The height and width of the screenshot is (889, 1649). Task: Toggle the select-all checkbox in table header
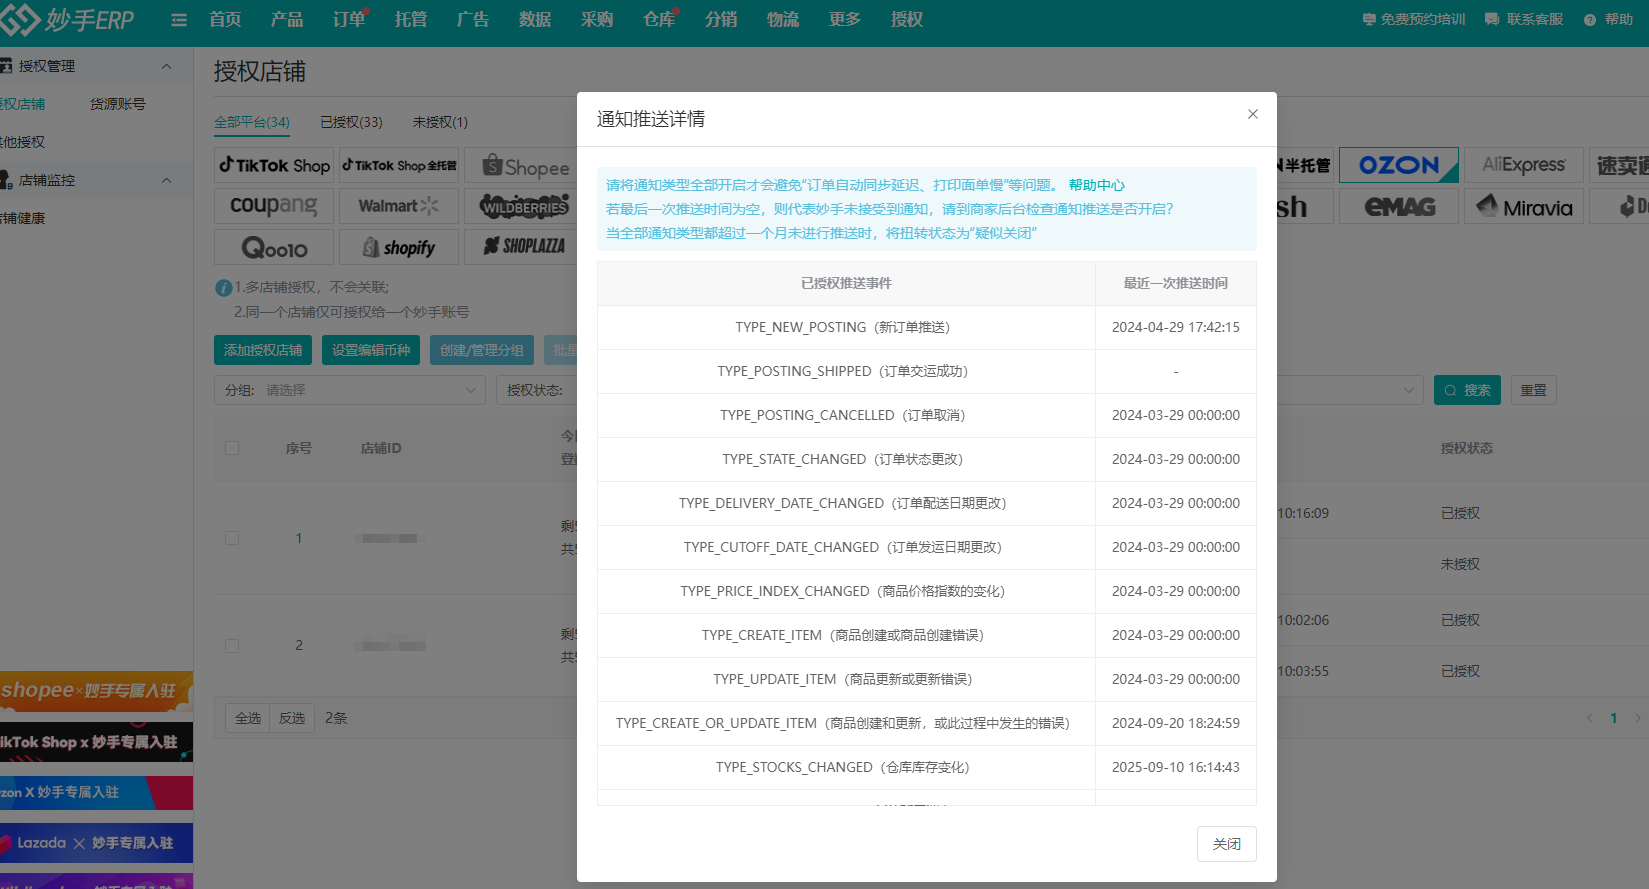coord(232,448)
